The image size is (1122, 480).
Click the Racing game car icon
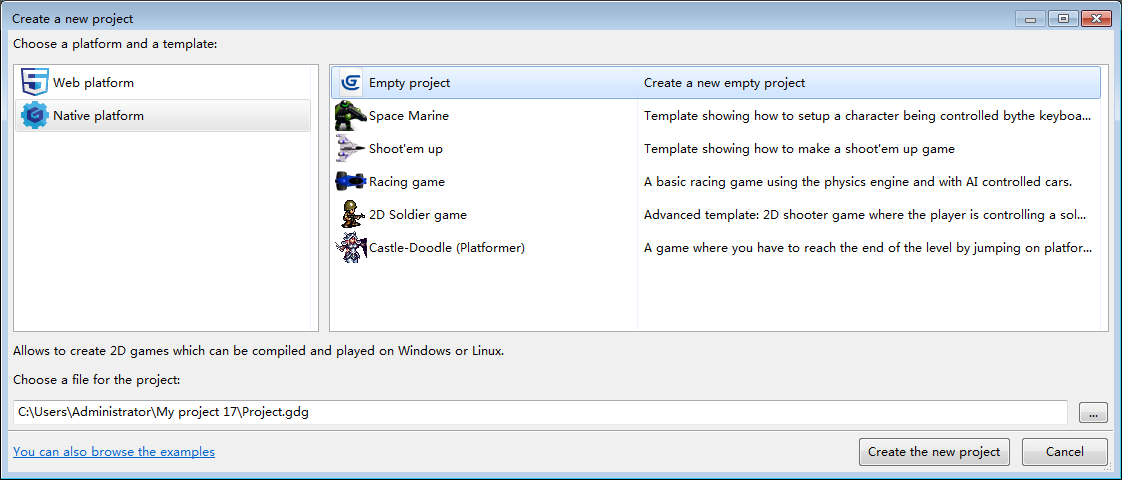351,182
